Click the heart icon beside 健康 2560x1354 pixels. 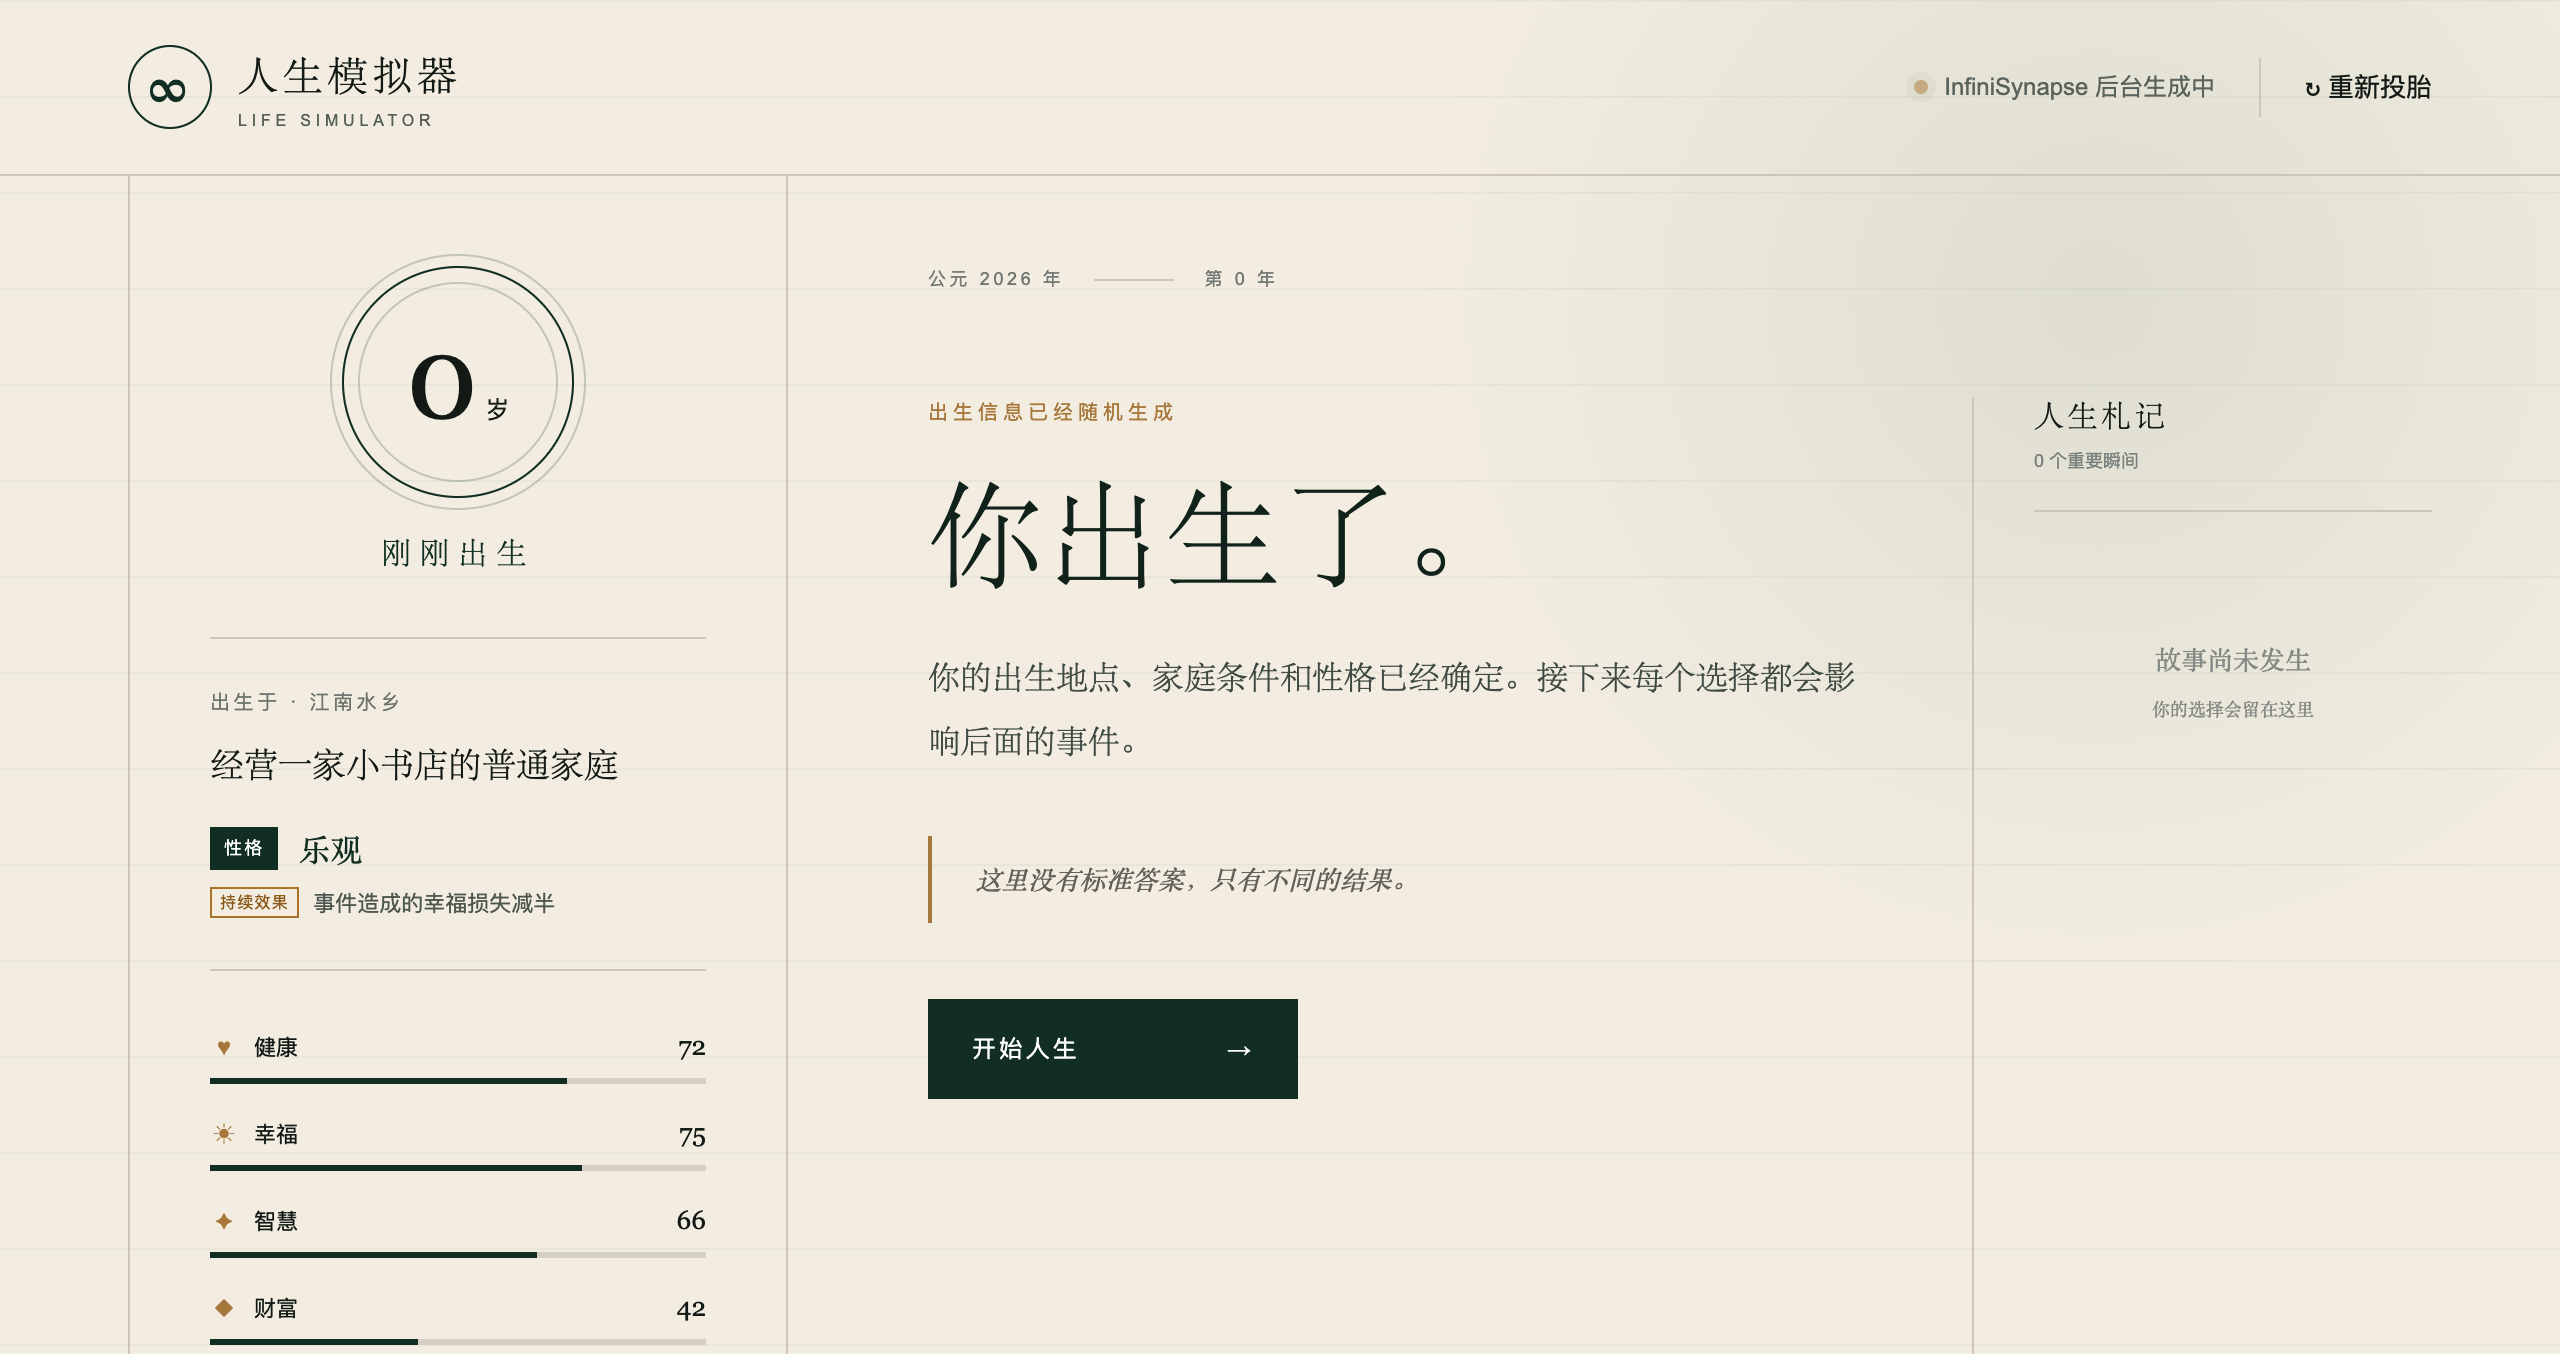pos(224,1047)
